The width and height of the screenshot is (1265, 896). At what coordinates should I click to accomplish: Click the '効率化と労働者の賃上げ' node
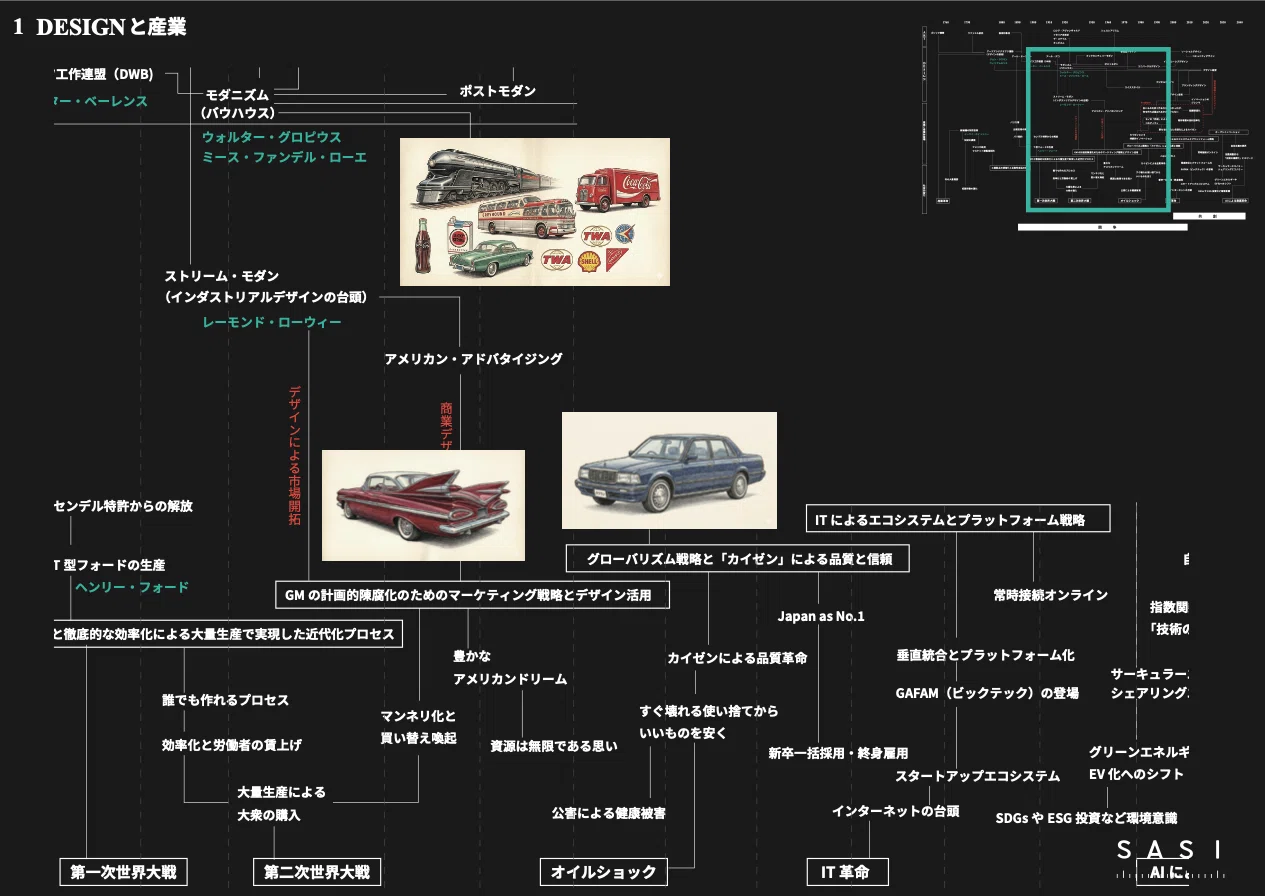(x=232, y=745)
